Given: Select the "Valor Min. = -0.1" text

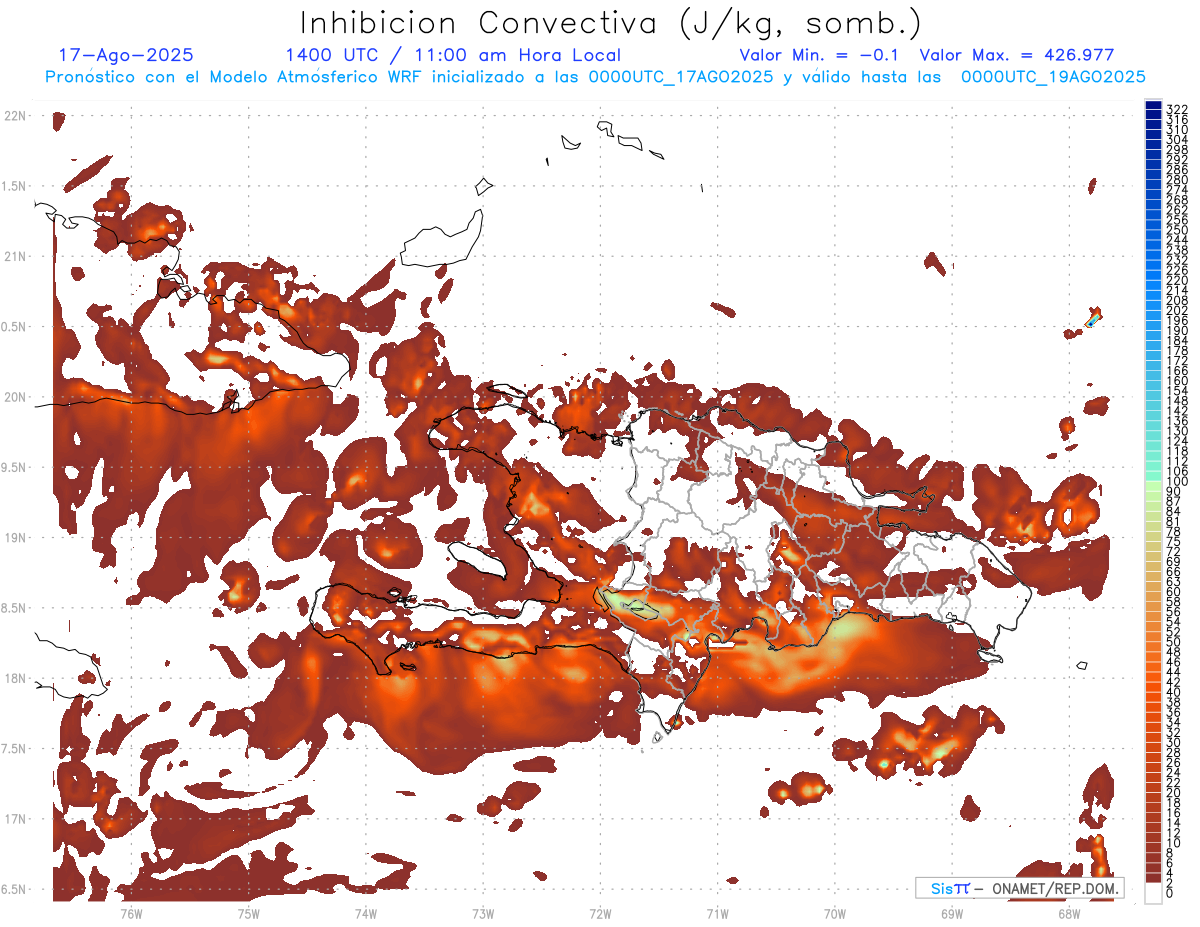Looking at the screenshot, I should tap(821, 56).
